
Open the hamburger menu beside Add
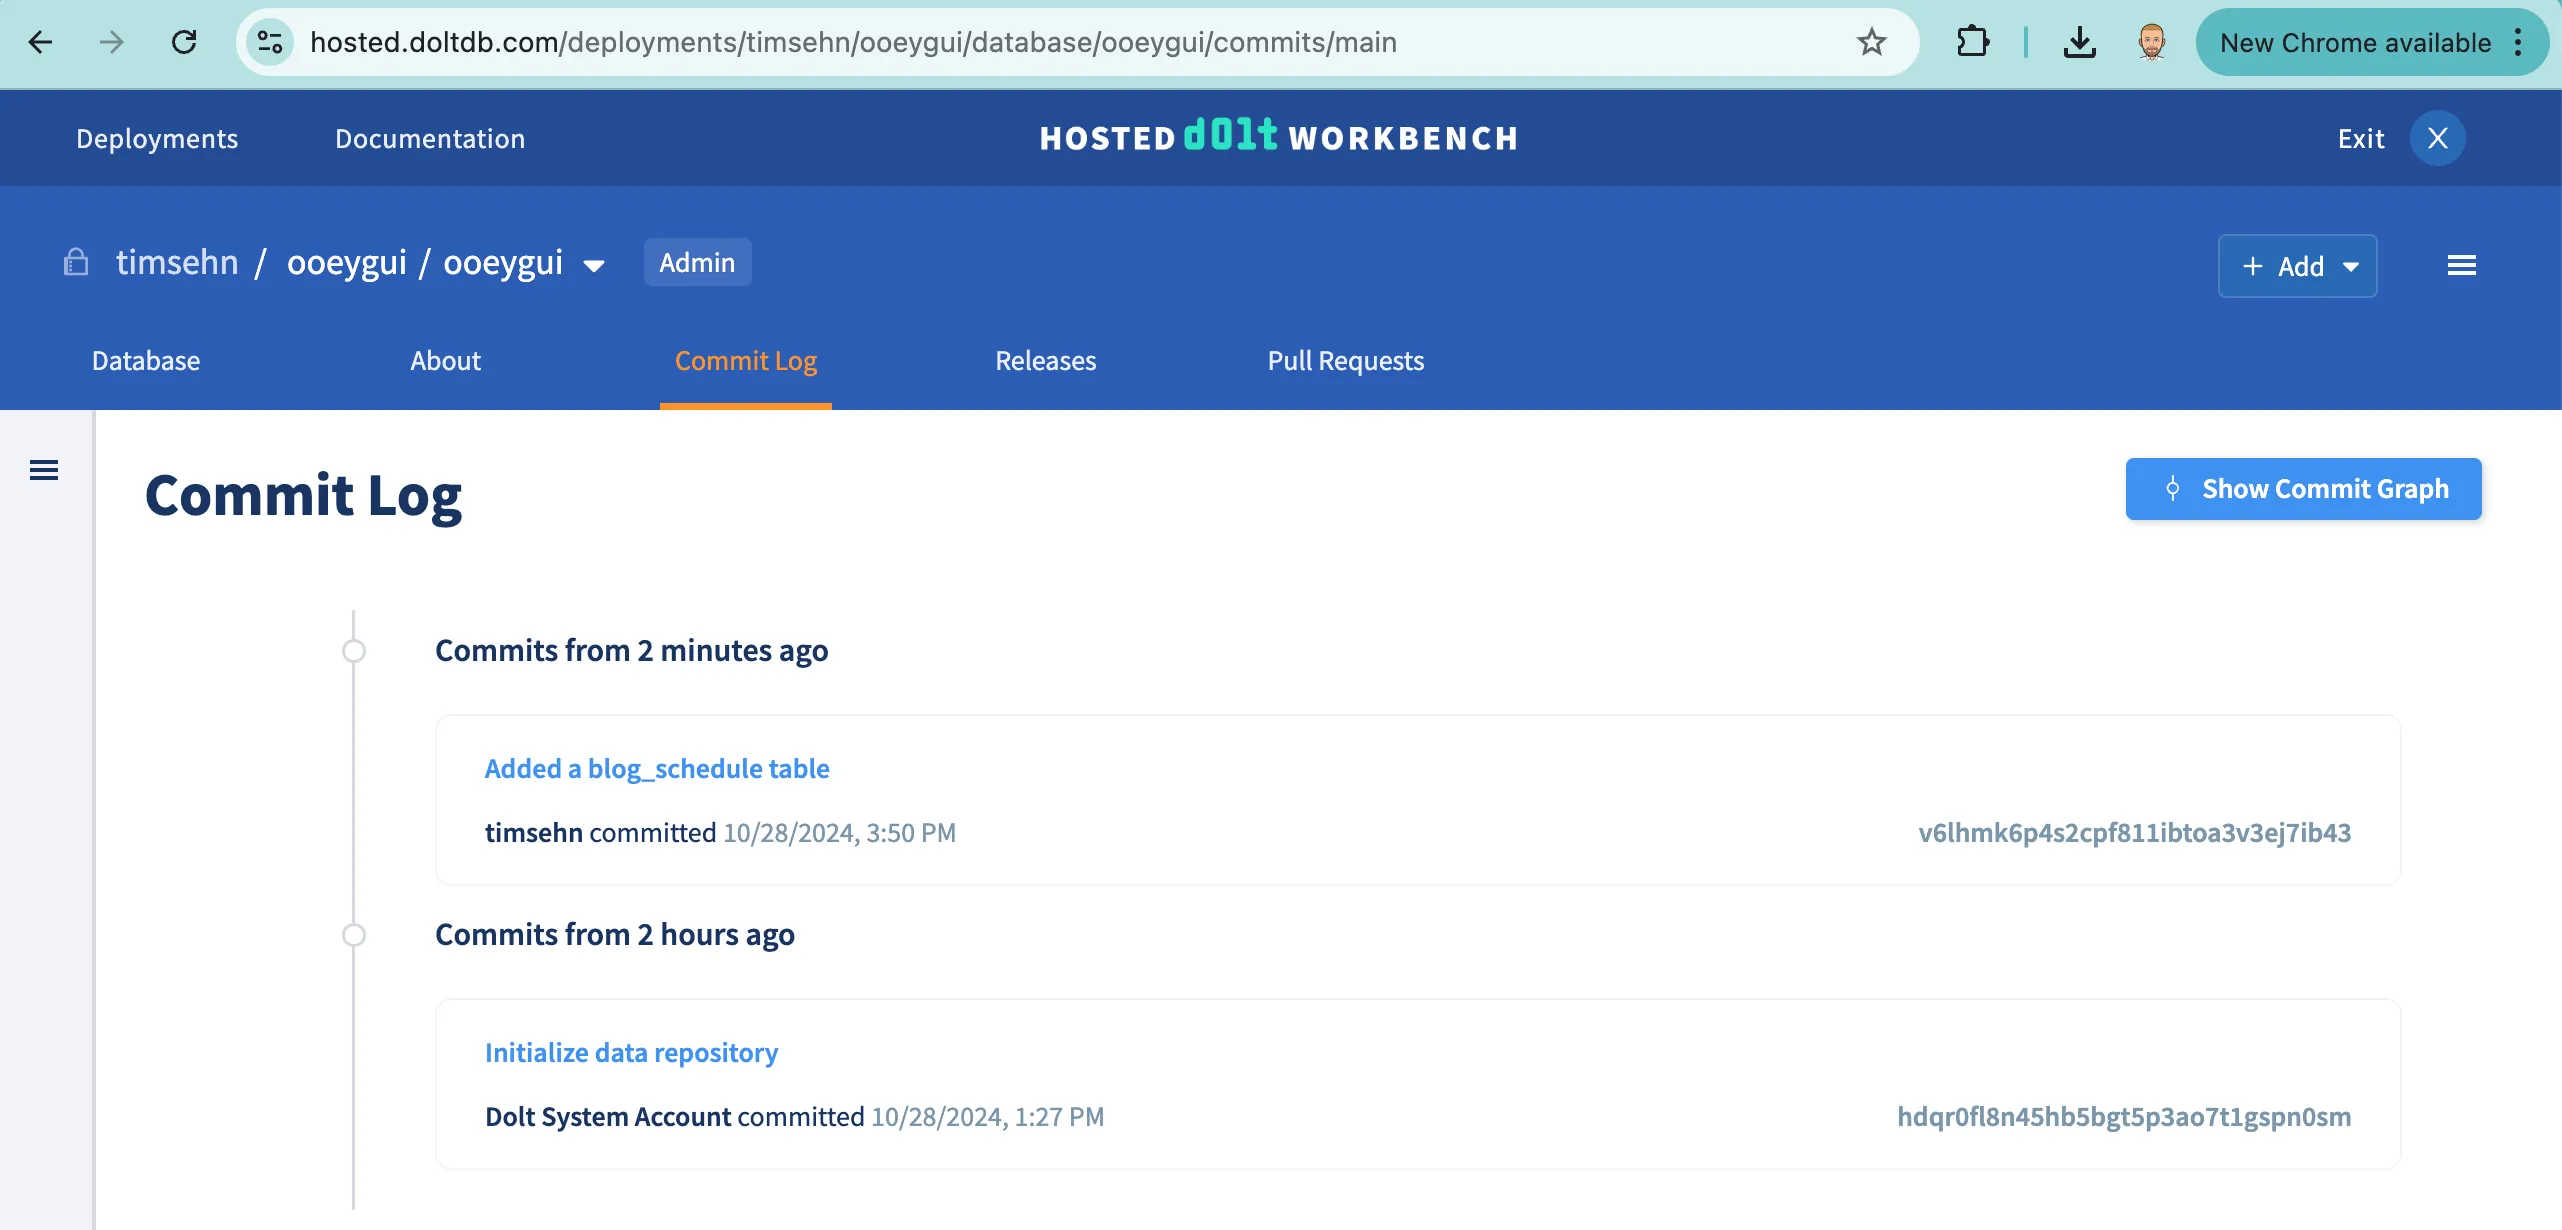coord(2461,266)
